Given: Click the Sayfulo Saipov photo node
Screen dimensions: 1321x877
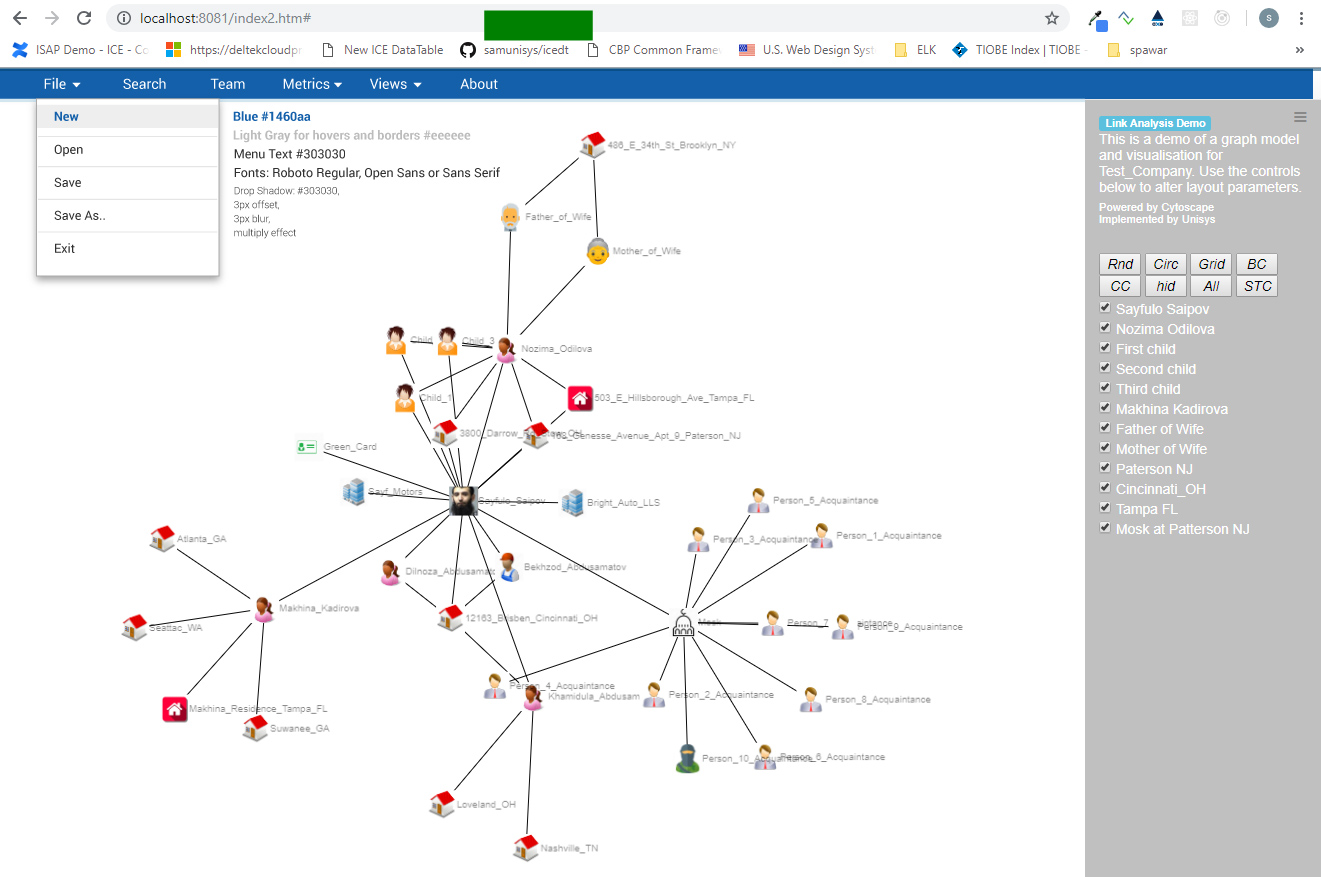Looking at the screenshot, I should click(462, 500).
